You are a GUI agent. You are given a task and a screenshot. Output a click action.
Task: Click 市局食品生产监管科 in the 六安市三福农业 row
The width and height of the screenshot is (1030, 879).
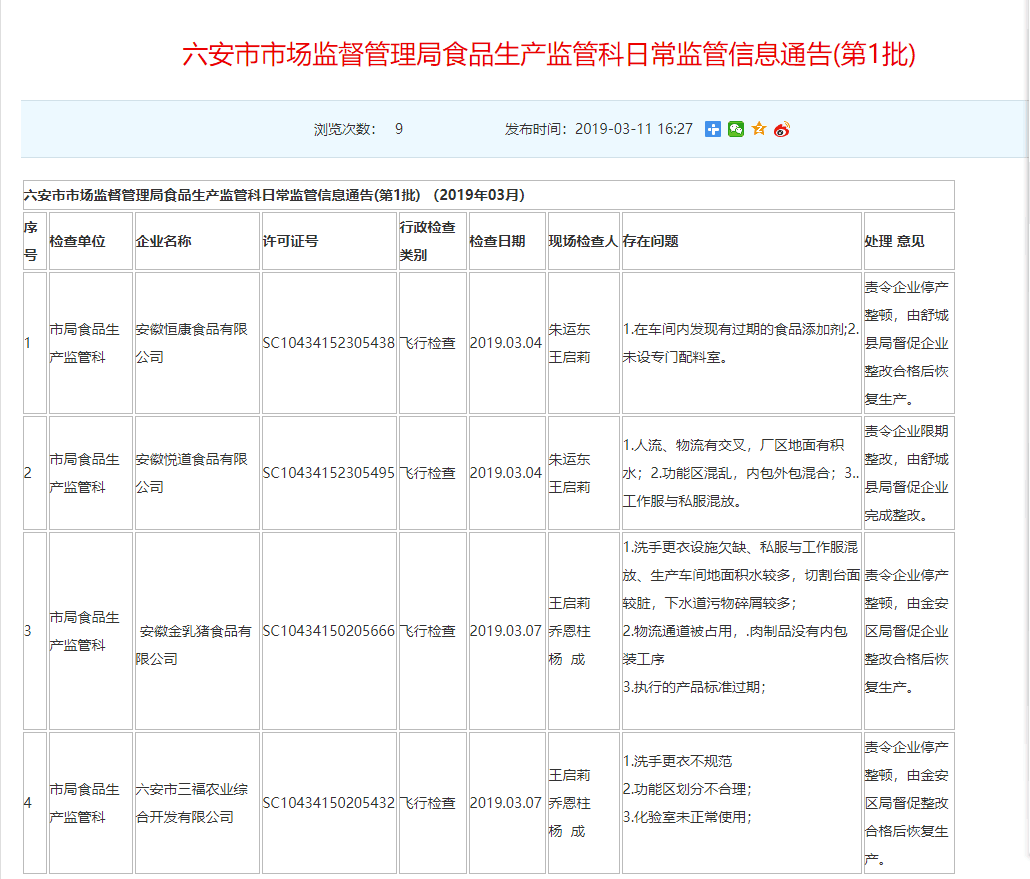pyautogui.click(x=85, y=803)
